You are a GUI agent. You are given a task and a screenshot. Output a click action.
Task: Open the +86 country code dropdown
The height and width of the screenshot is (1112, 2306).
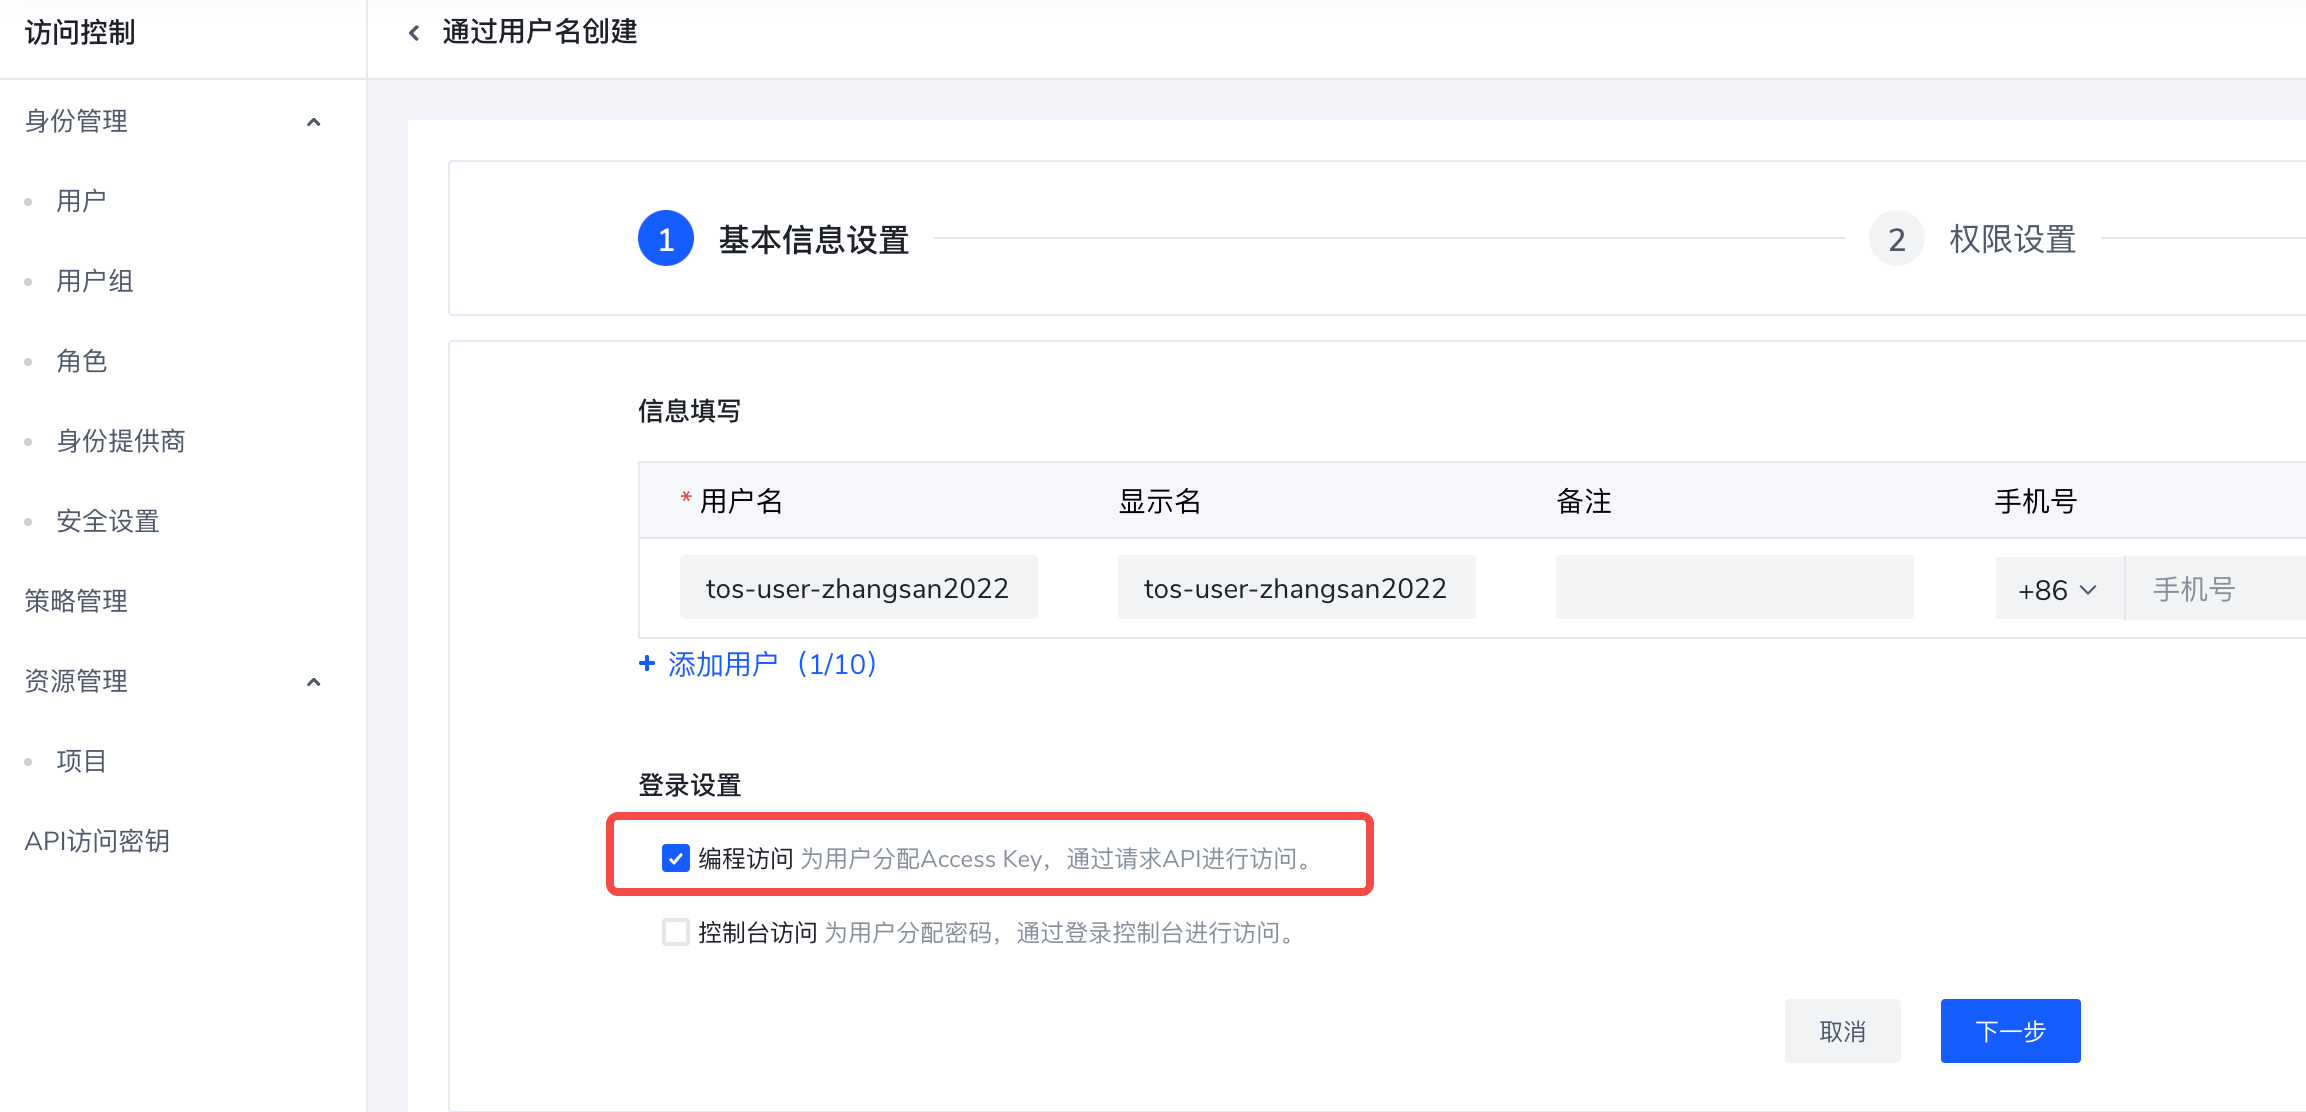point(2057,589)
